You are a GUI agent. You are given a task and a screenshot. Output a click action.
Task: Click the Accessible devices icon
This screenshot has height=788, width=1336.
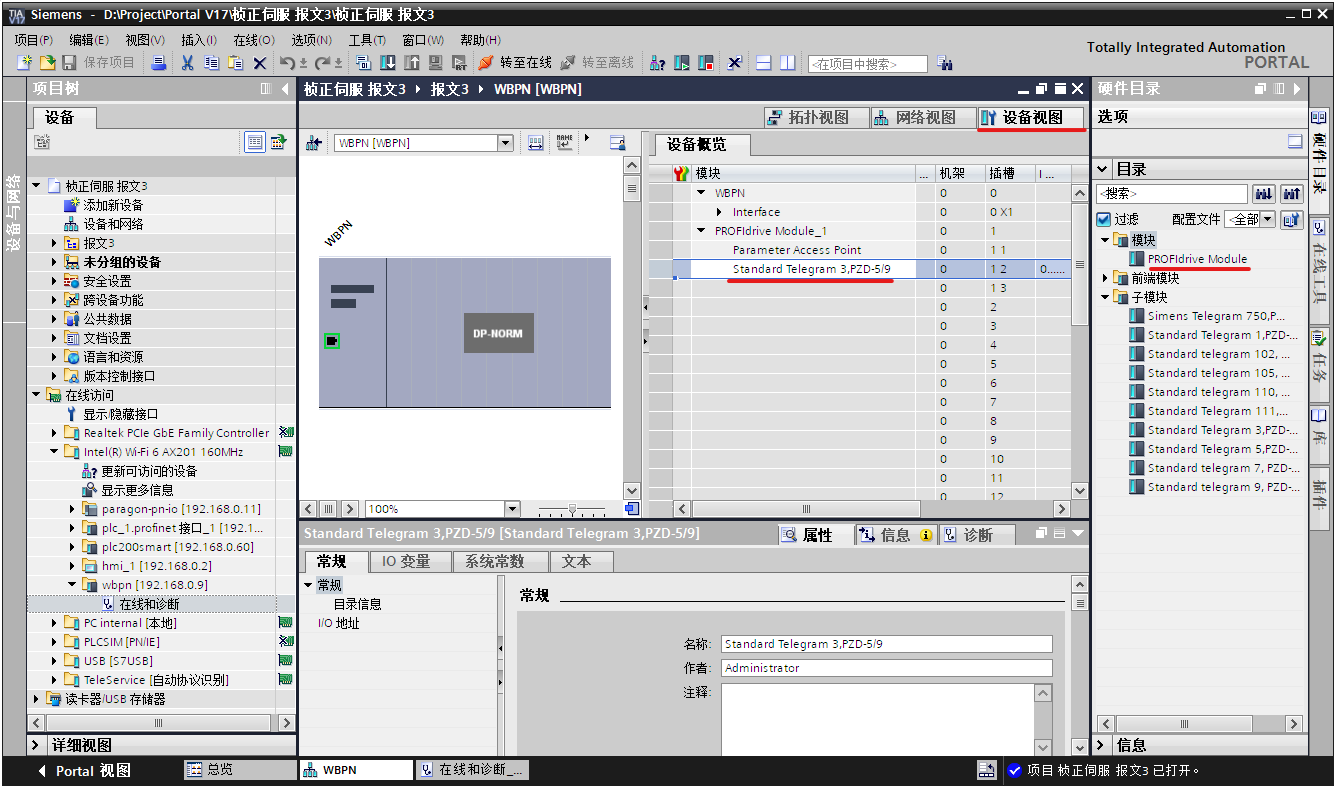click(x=657, y=62)
